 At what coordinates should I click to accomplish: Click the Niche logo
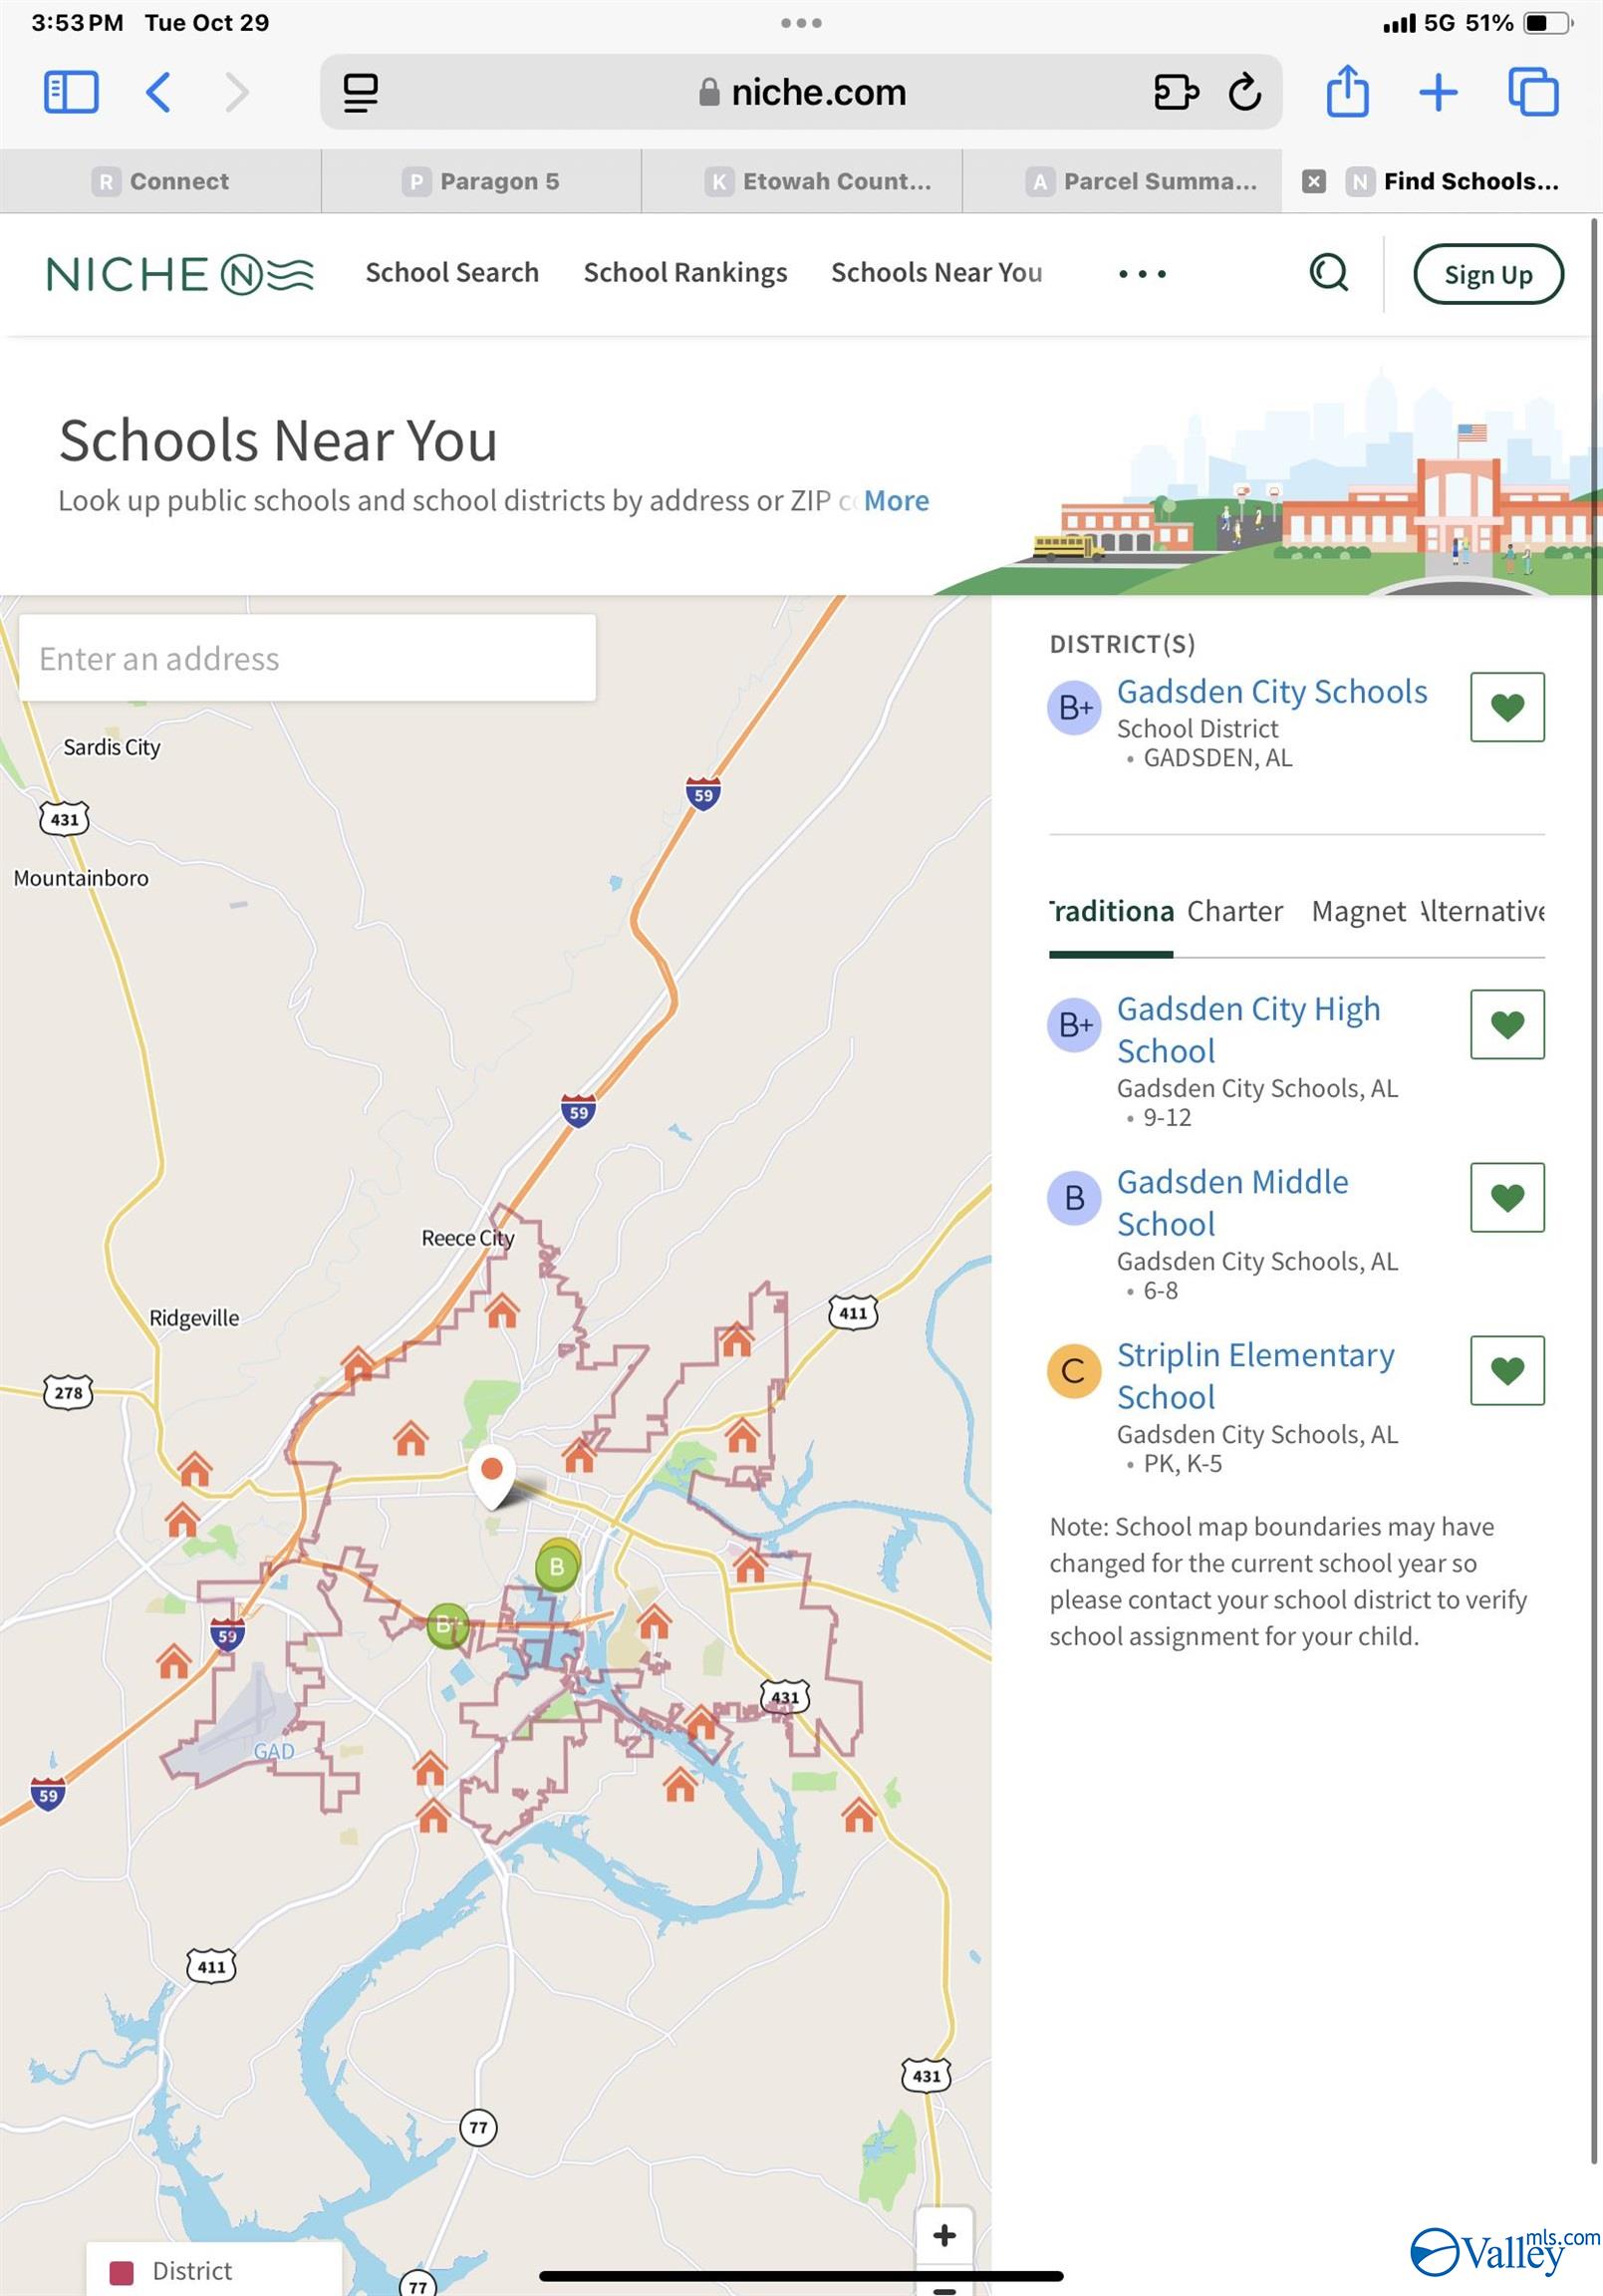coord(180,274)
